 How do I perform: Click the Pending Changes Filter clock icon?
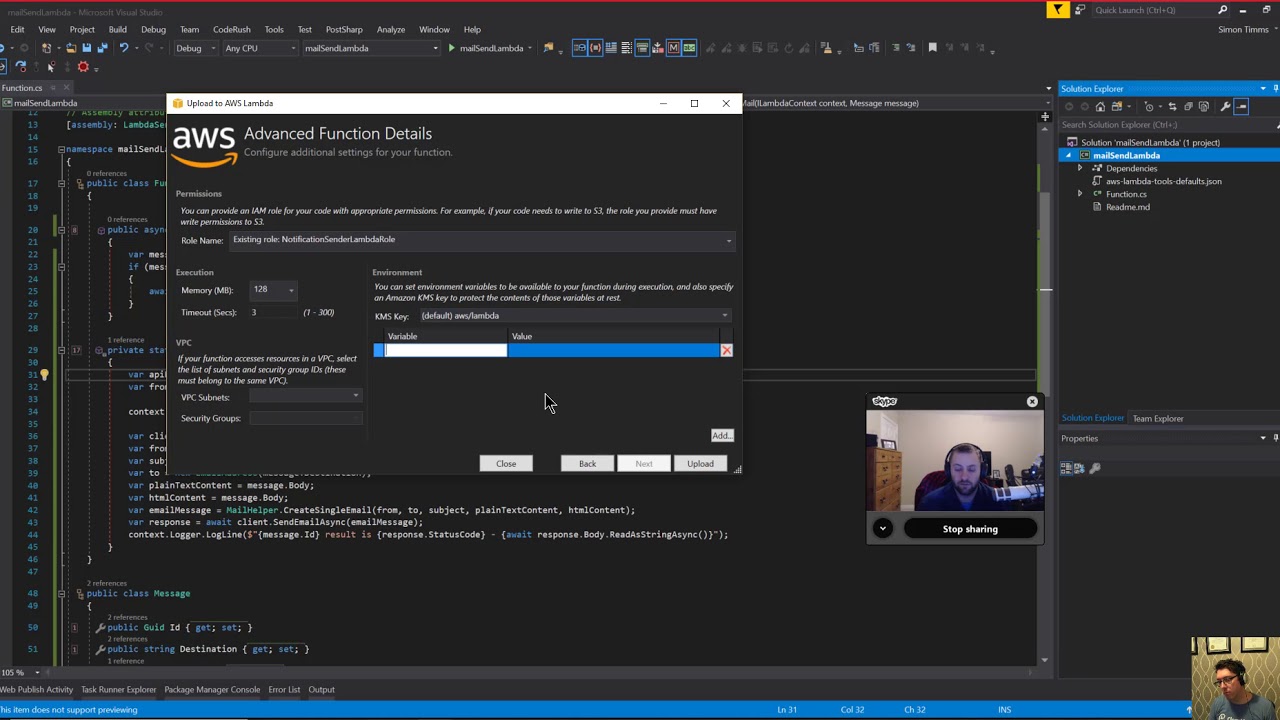[1149, 106]
